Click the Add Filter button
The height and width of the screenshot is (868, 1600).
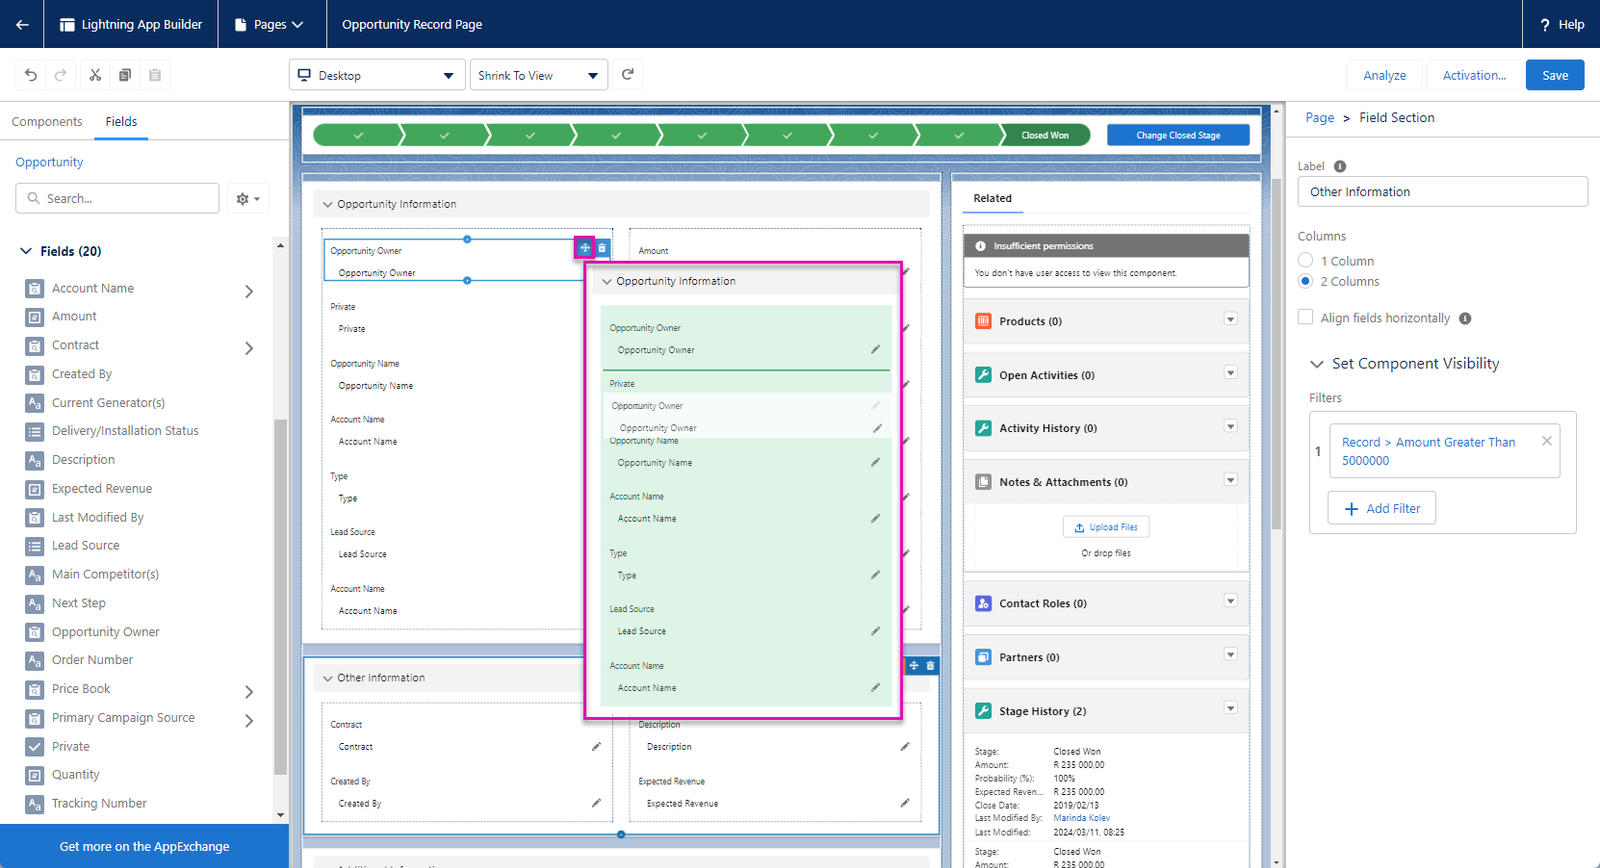[1382, 508]
